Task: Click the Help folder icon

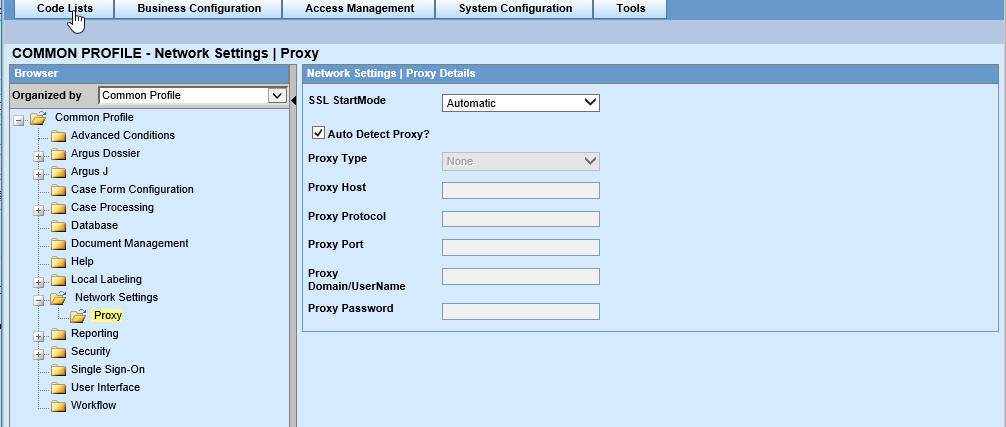Action: click(58, 262)
